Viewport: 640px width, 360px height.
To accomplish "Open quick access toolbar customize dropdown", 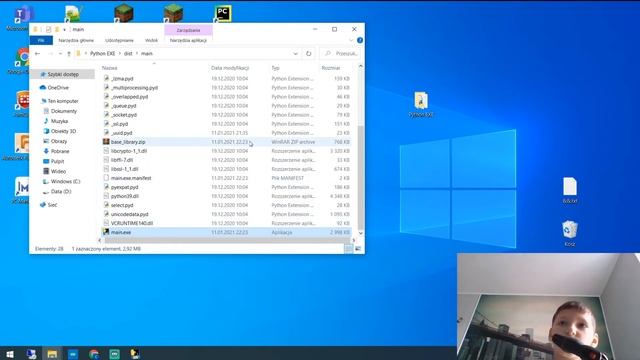I will coord(64,29).
